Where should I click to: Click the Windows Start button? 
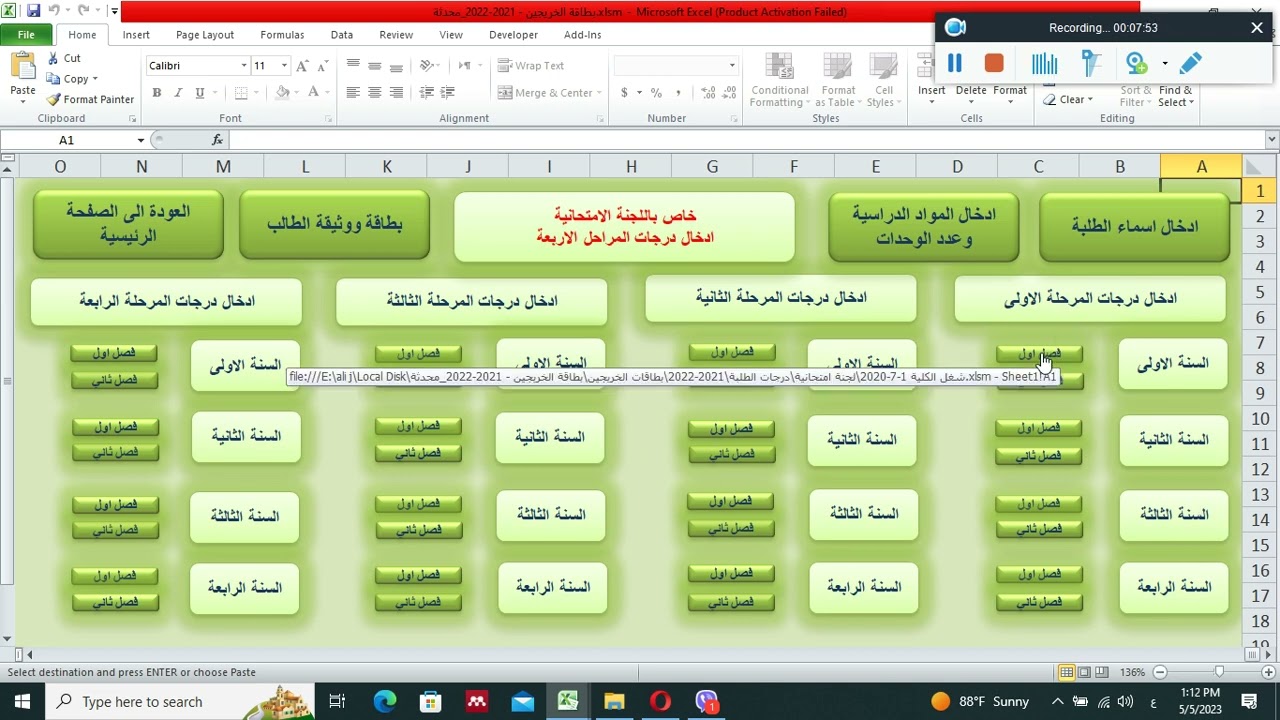(22, 701)
